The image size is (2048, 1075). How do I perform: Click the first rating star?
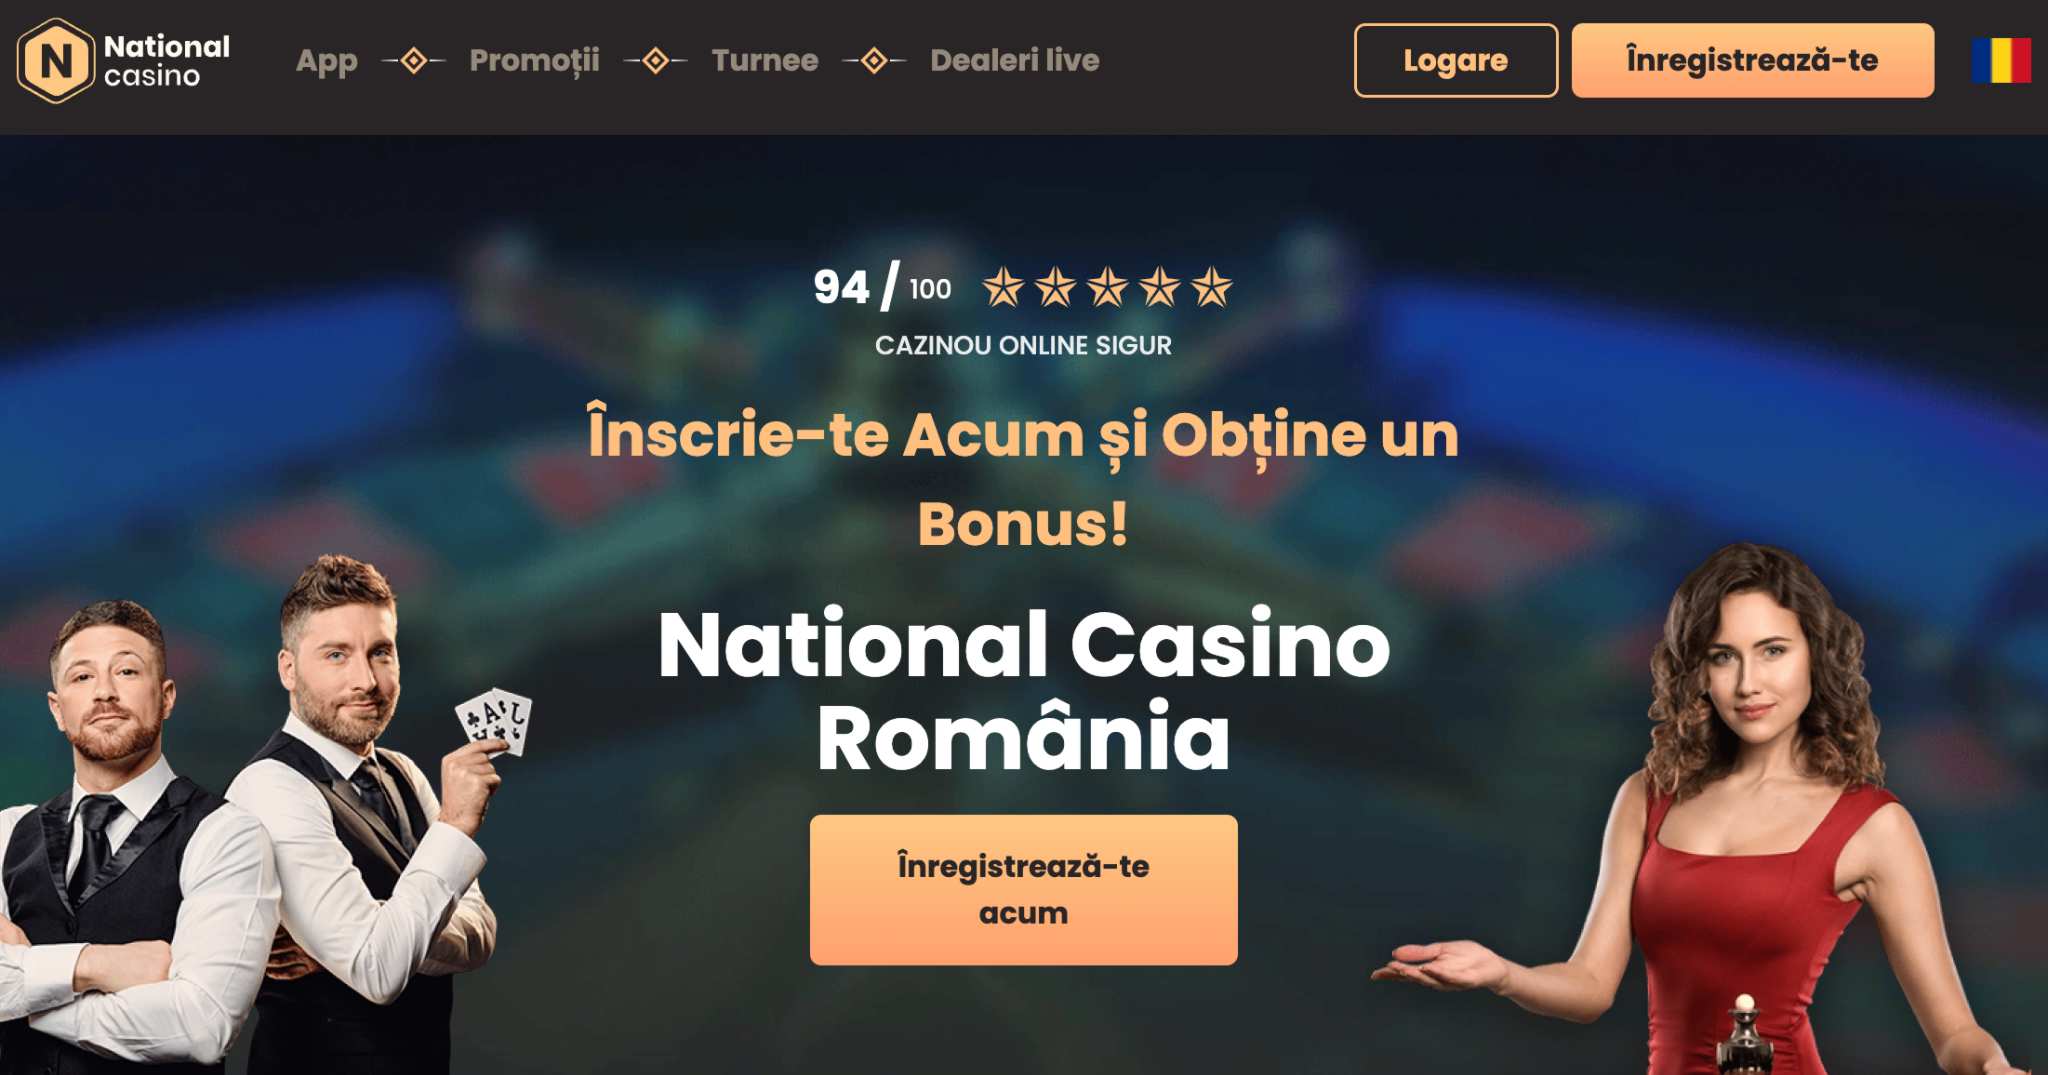[x=1003, y=288]
